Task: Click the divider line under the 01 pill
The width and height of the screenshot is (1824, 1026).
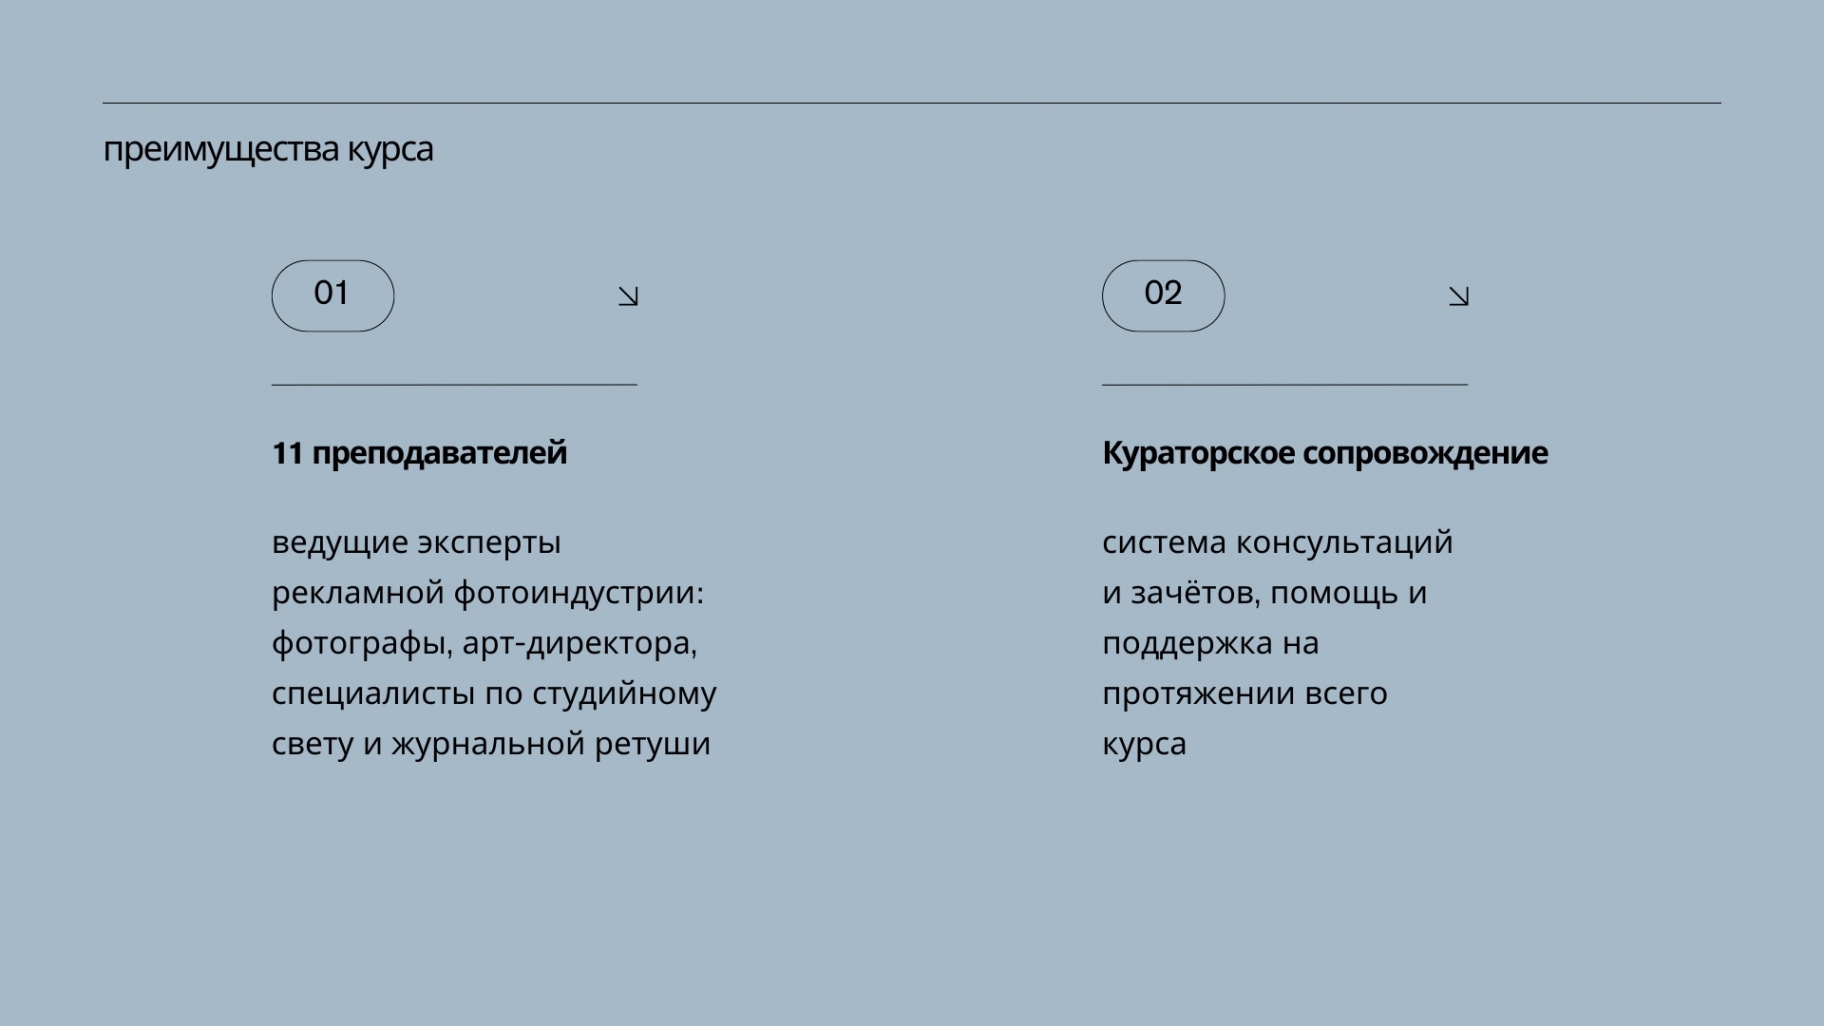Action: coord(454,384)
